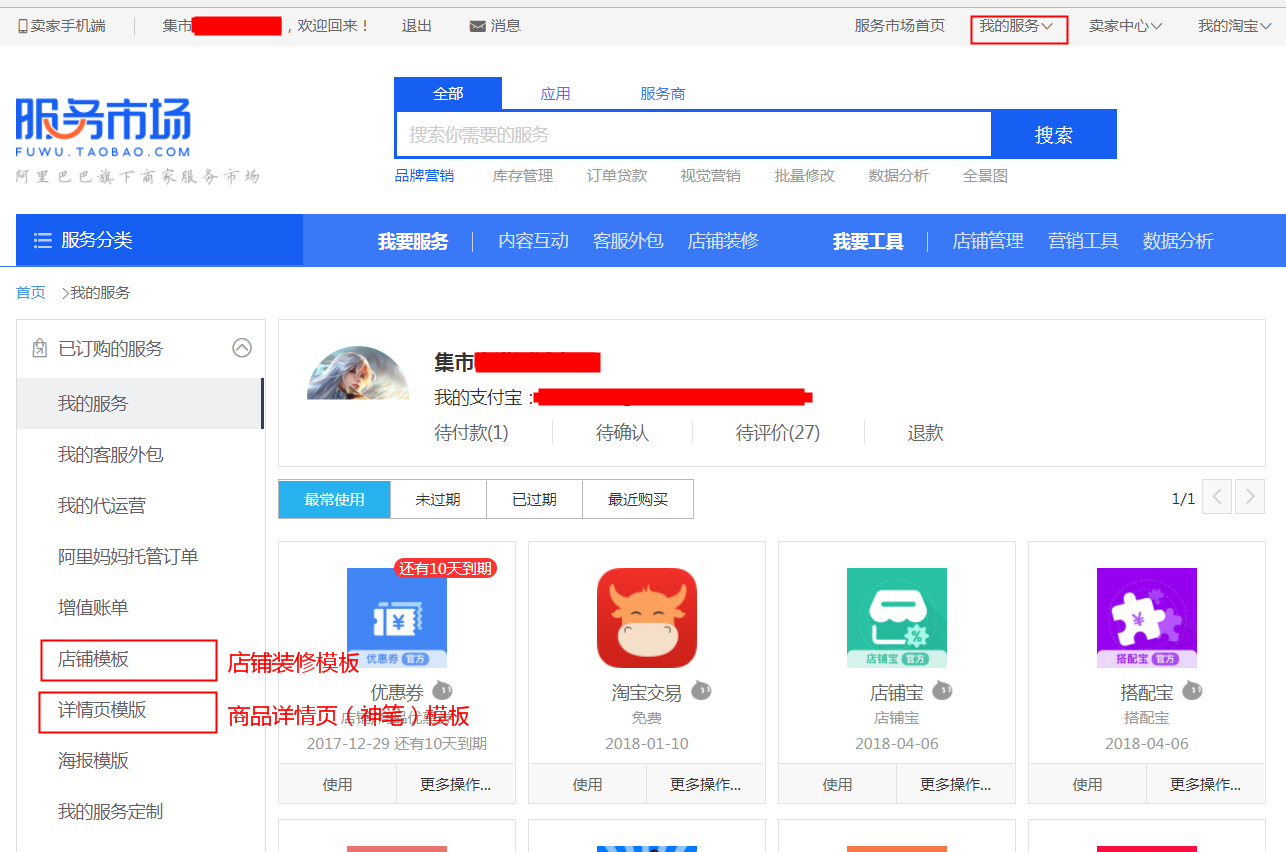Switch to the 未过期 tab
The image size is (1286, 852).
pos(438,499)
